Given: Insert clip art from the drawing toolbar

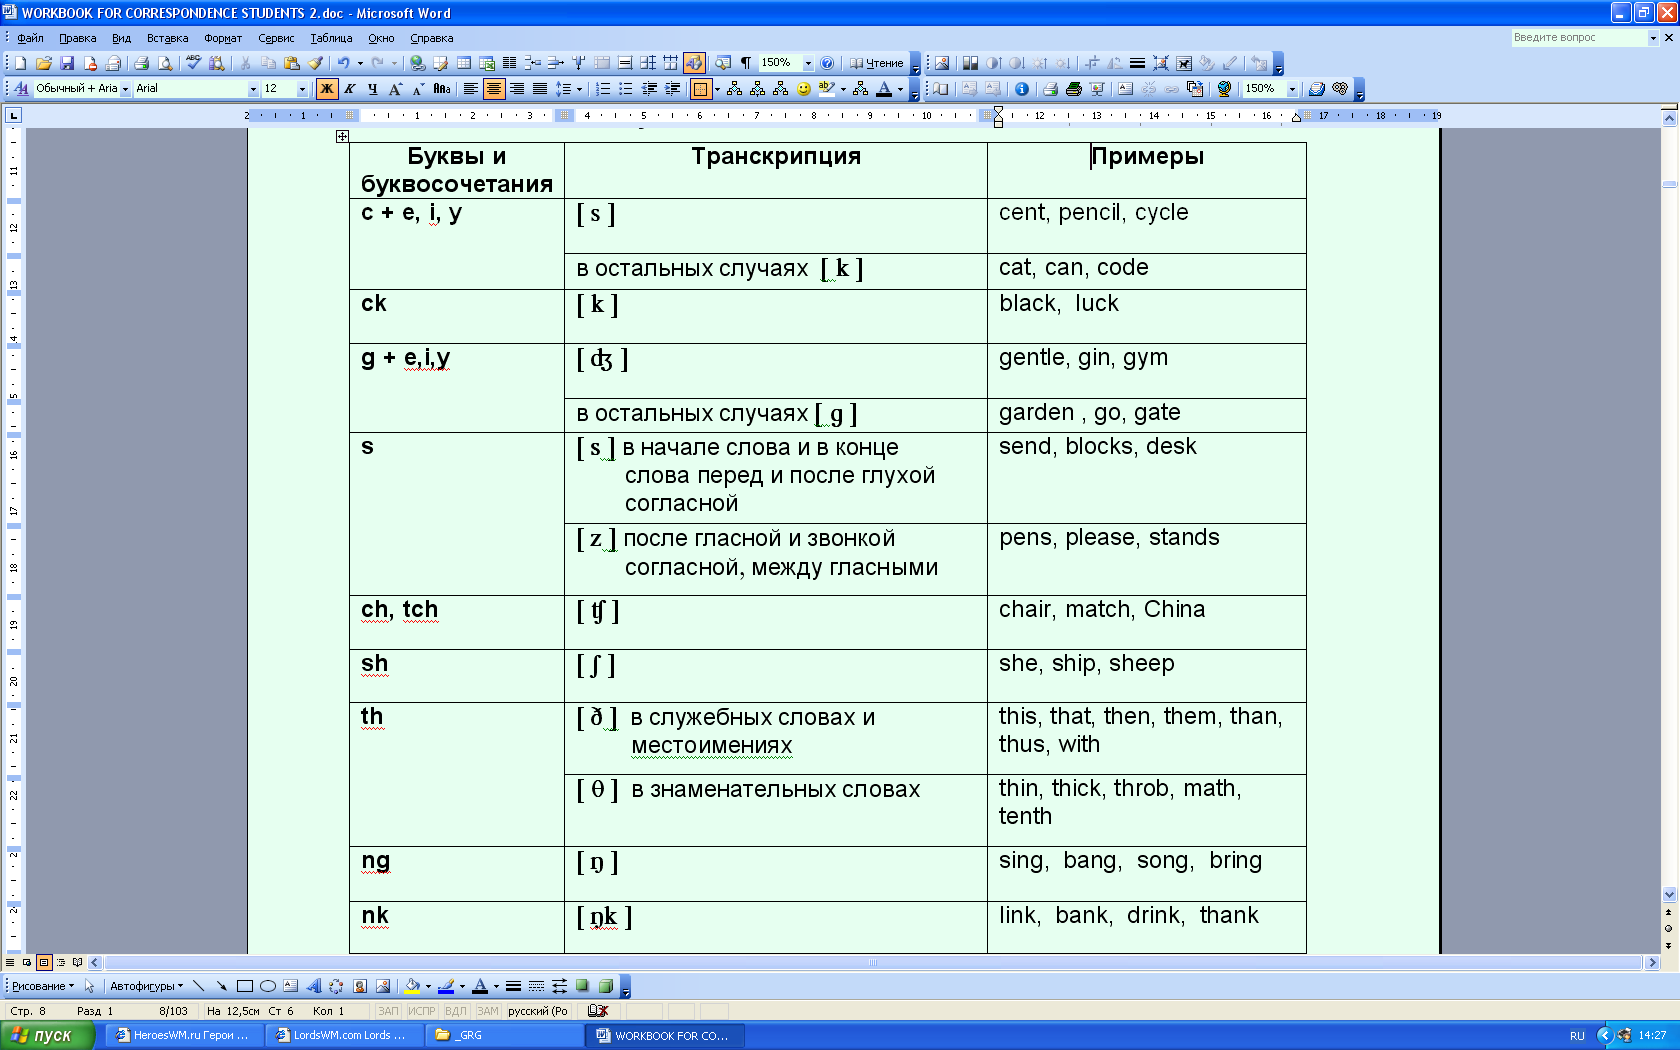Looking at the screenshot, I should point(359,986).
